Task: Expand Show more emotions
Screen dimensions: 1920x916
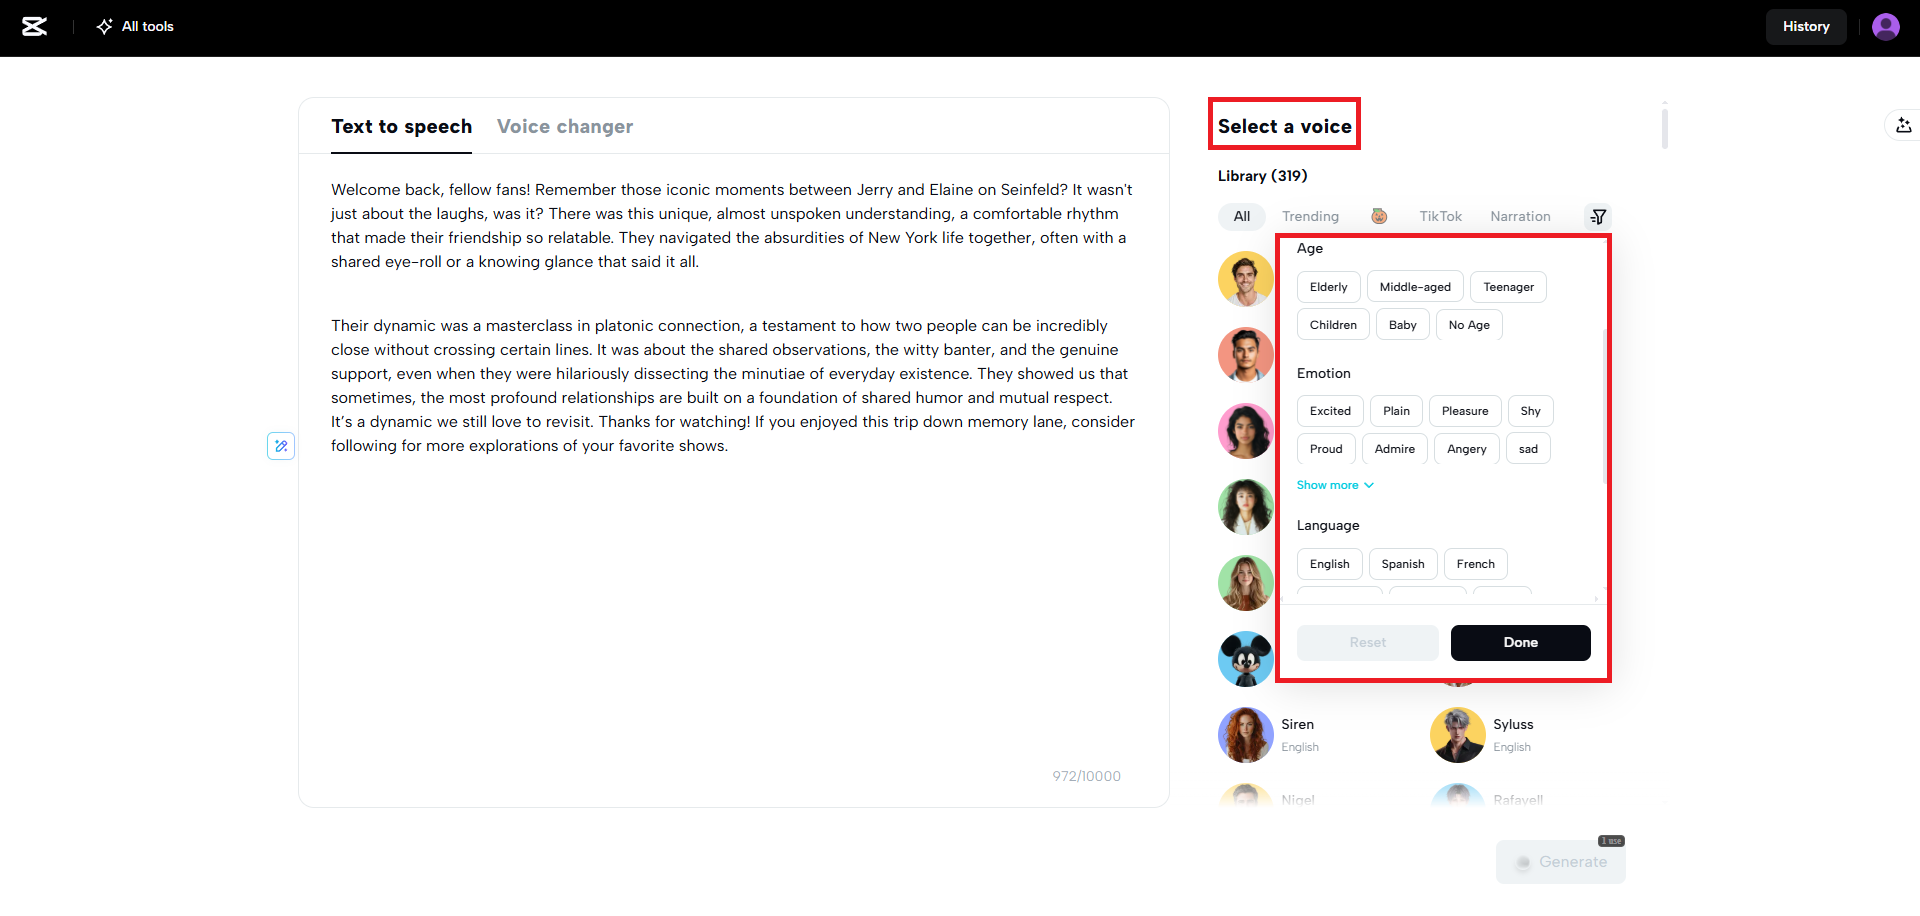Action: 1335,485
